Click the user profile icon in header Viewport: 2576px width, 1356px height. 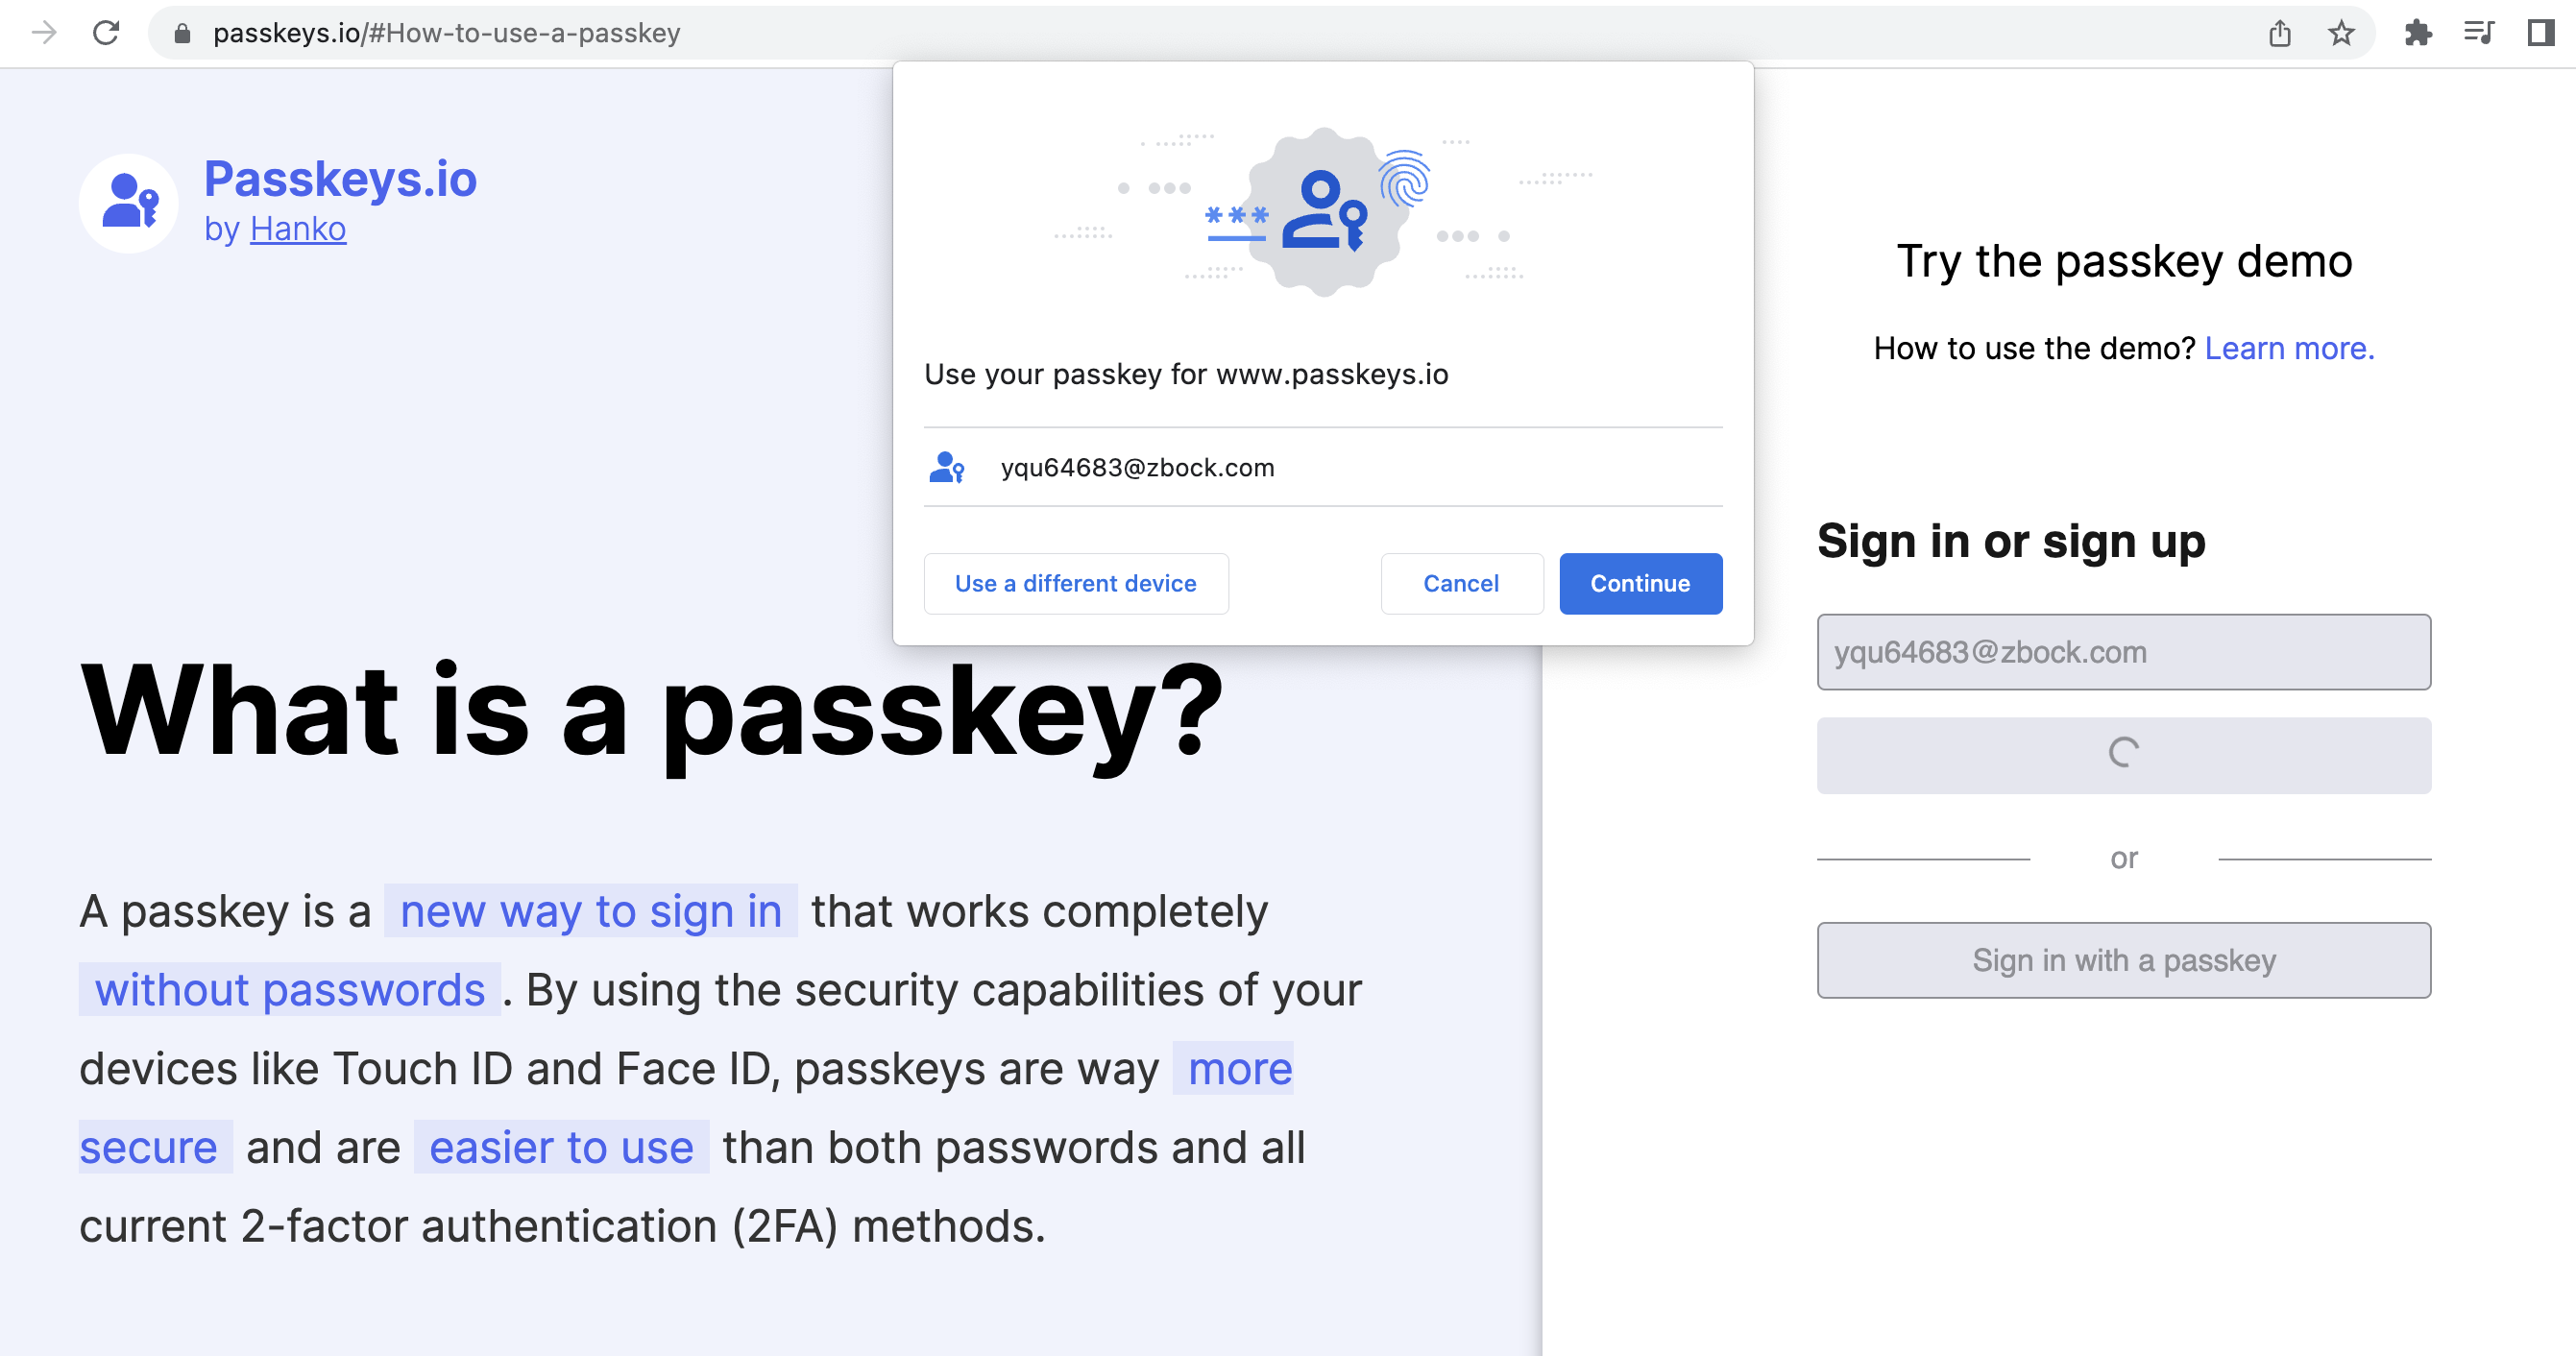click(x=128, y=200)
